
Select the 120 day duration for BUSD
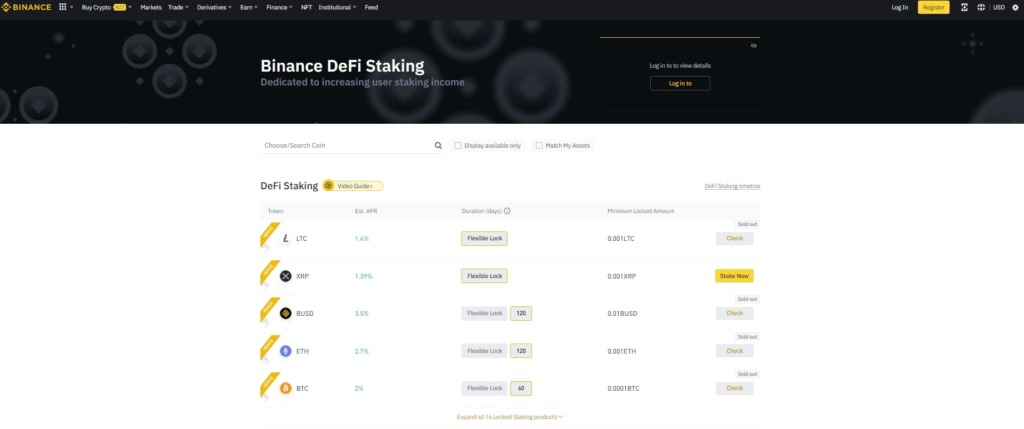[521, 313]
